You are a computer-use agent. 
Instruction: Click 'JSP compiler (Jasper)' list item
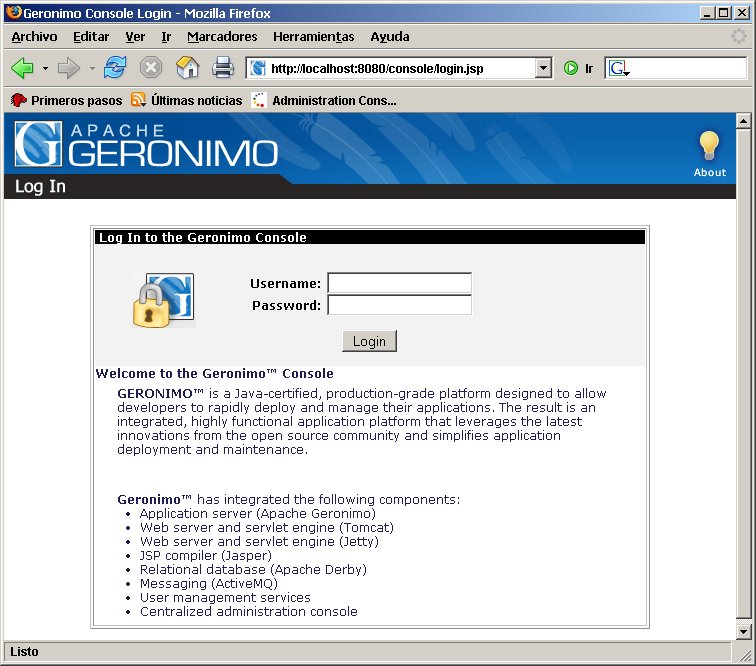point(206,556)
